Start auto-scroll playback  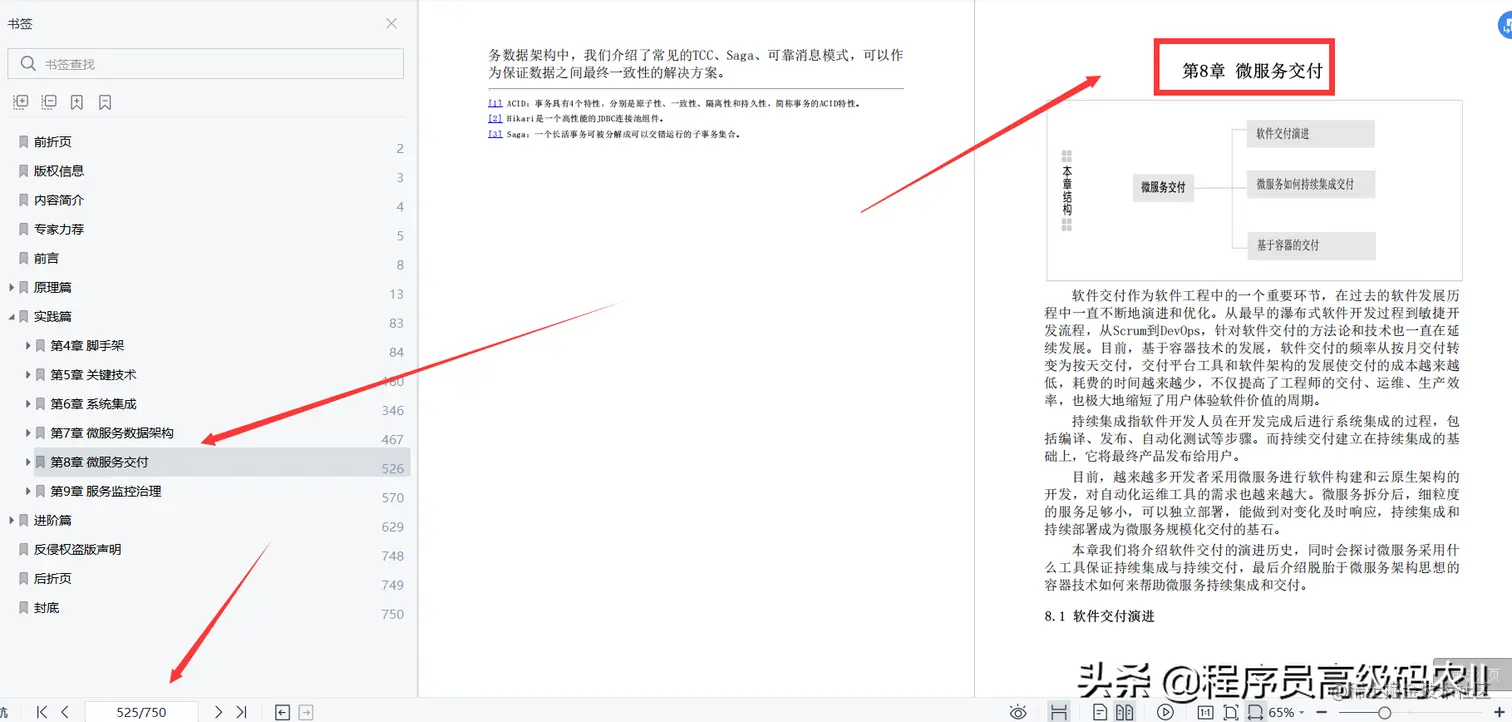pyautogui.click(x=1164, y=712)
